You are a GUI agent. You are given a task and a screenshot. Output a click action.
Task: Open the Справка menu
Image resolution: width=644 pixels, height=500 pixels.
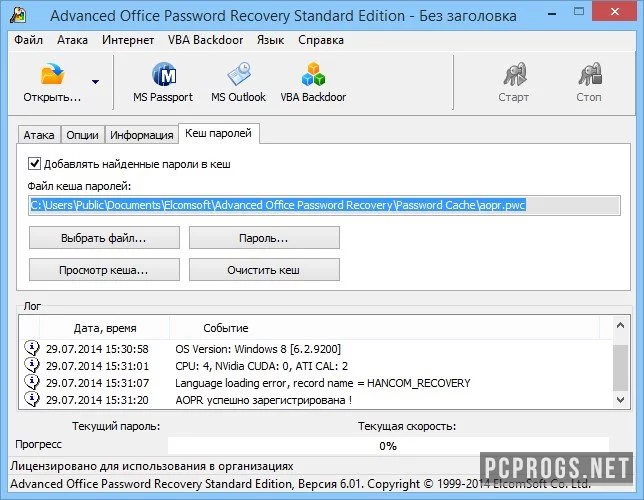321,40
